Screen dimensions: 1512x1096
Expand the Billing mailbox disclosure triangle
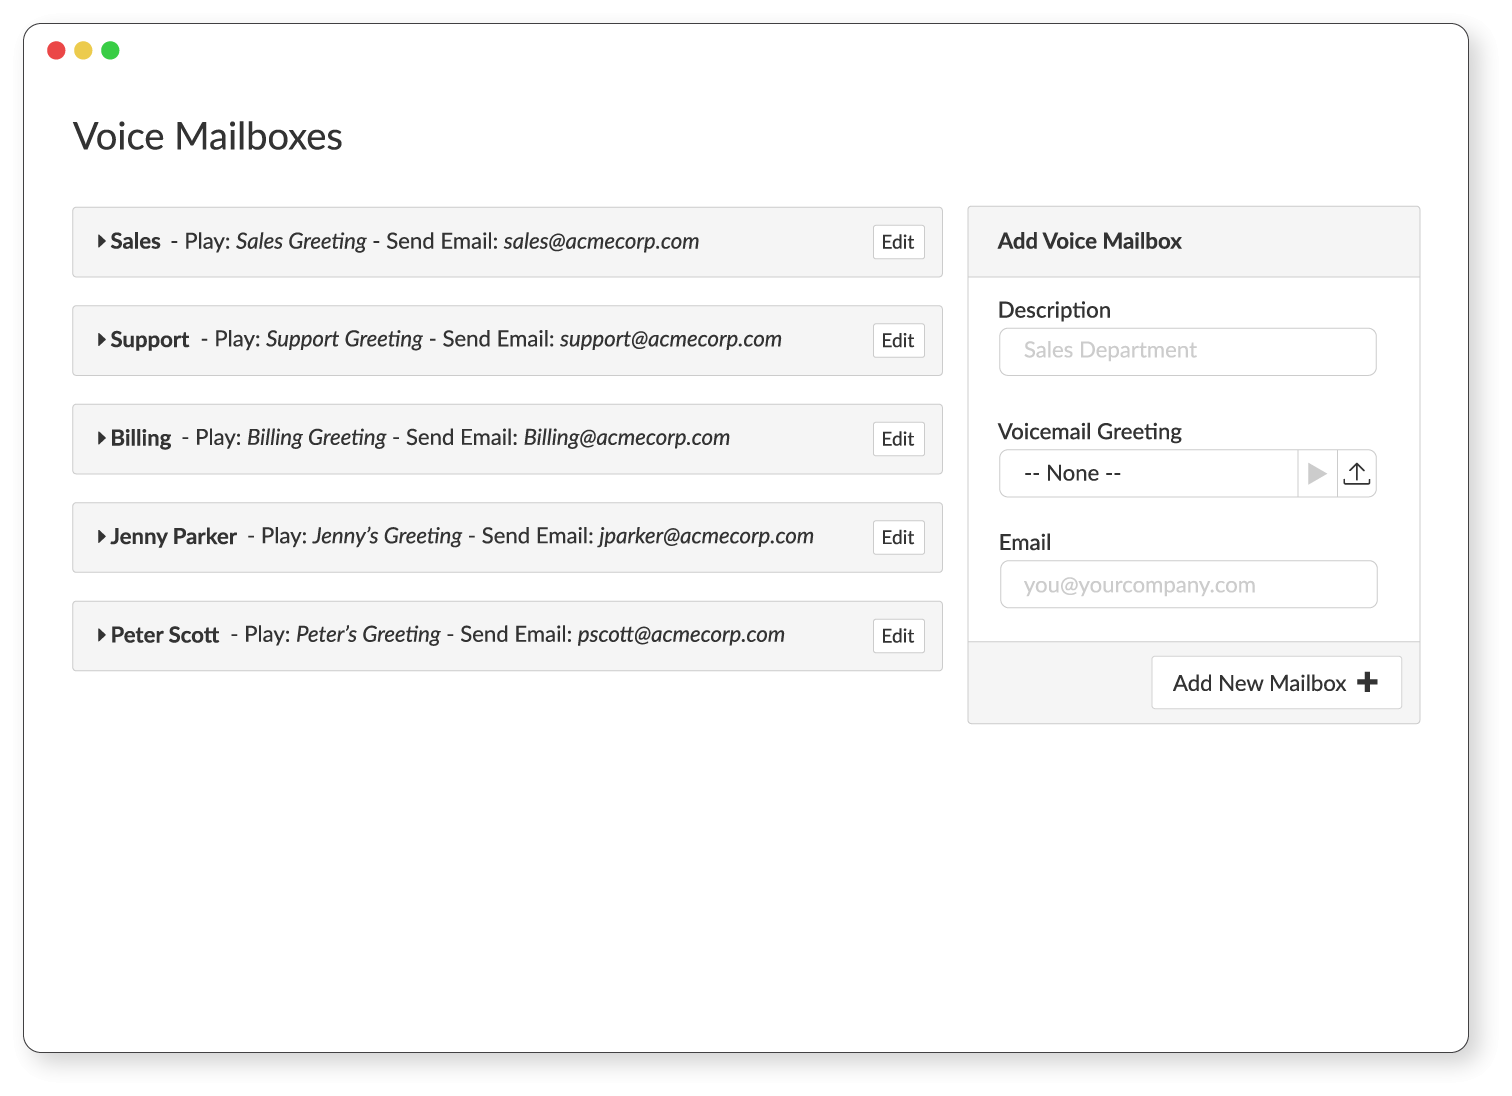tap(102, 438)
